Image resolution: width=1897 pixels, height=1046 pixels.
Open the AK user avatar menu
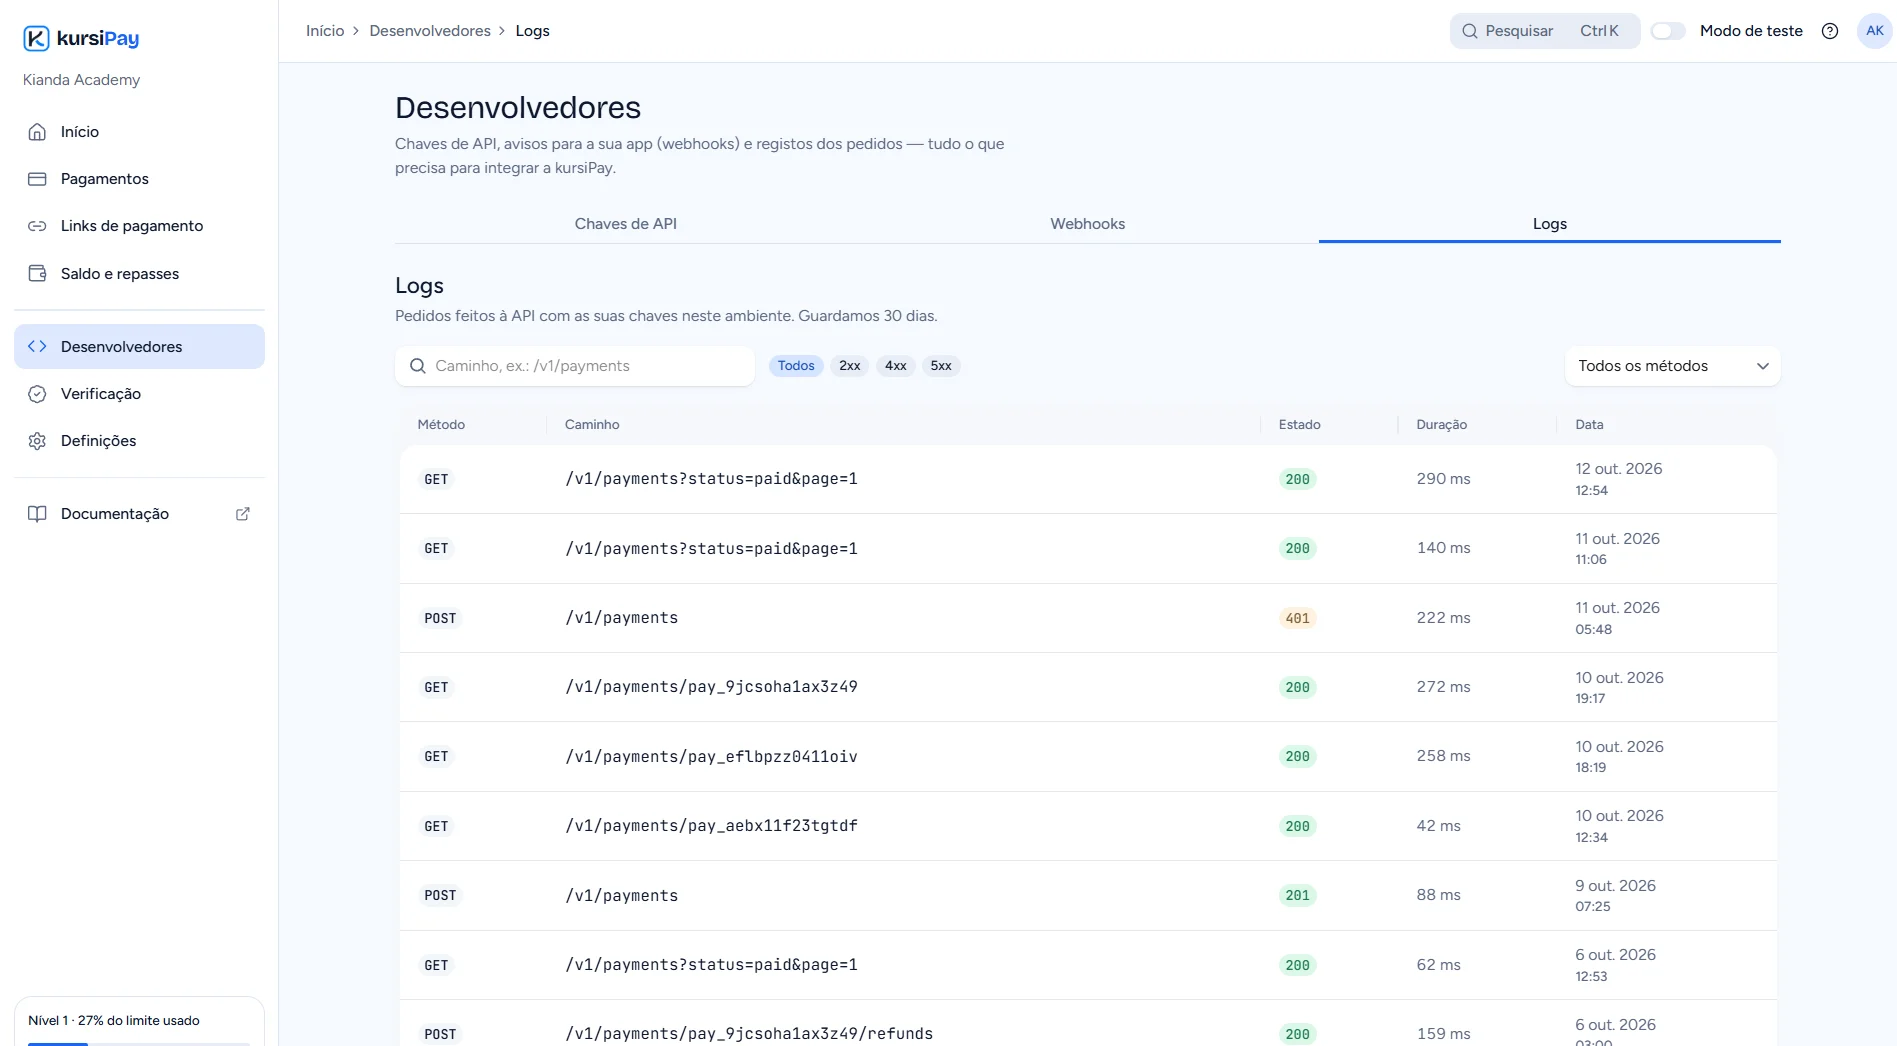pyautogui.click(x=1875, y=31)
